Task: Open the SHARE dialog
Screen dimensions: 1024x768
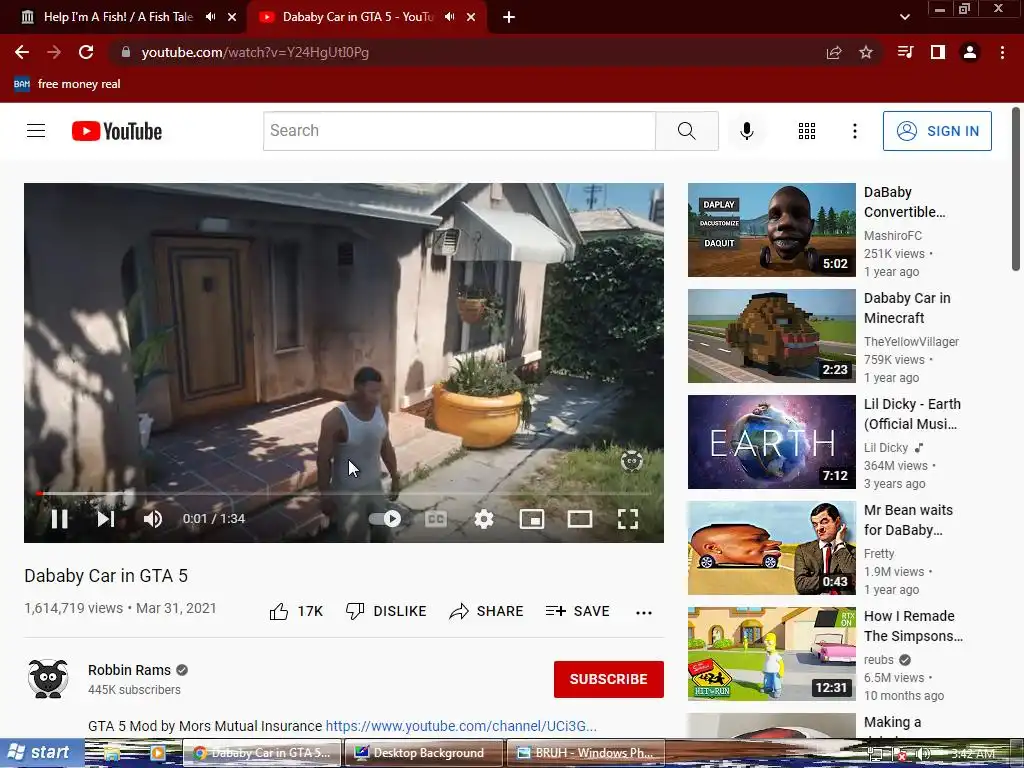Action: (x=487, y=611)
